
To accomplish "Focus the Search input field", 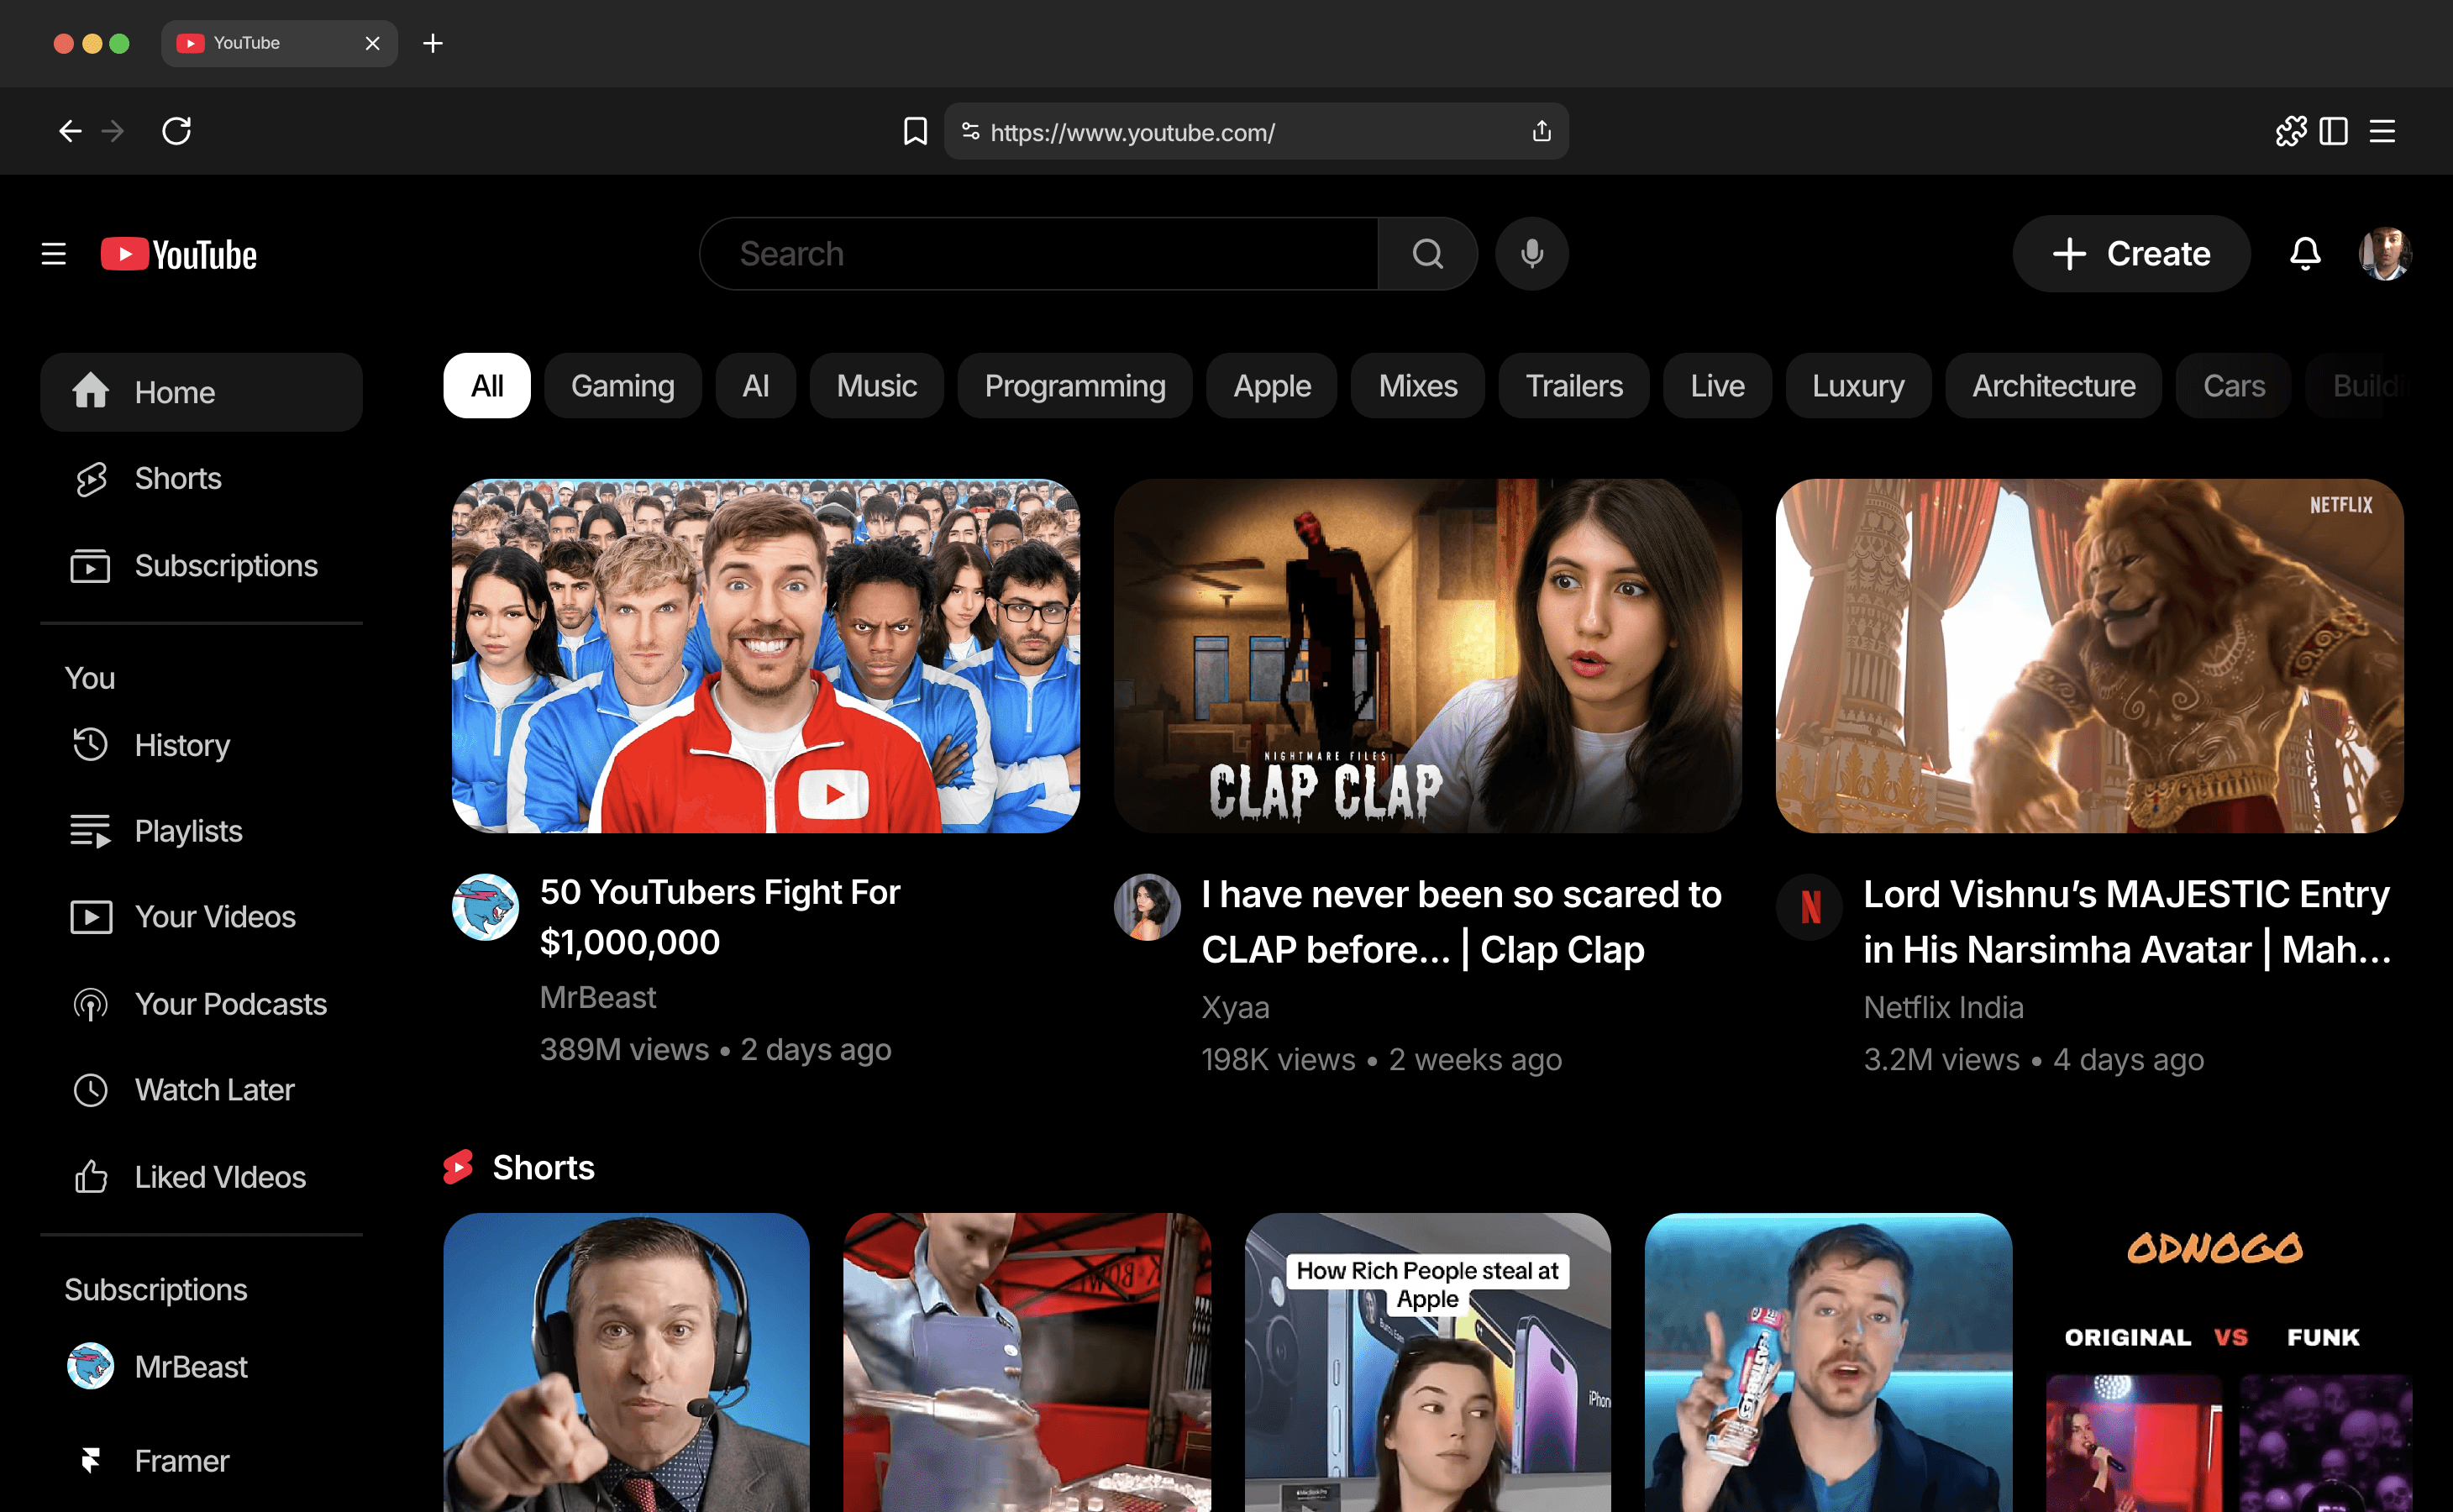I will (1039, 254).
